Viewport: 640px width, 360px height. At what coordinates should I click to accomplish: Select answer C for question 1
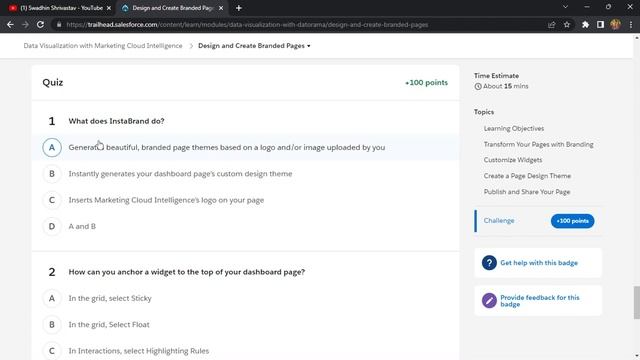(52, 200)
